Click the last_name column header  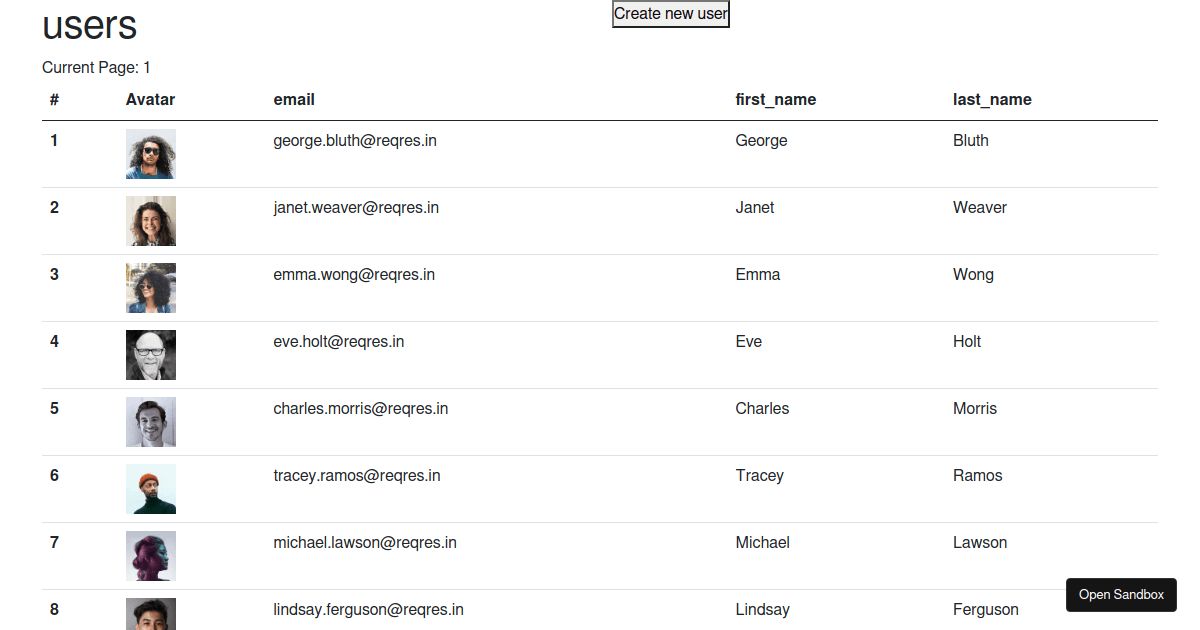(x=992, y=100)
